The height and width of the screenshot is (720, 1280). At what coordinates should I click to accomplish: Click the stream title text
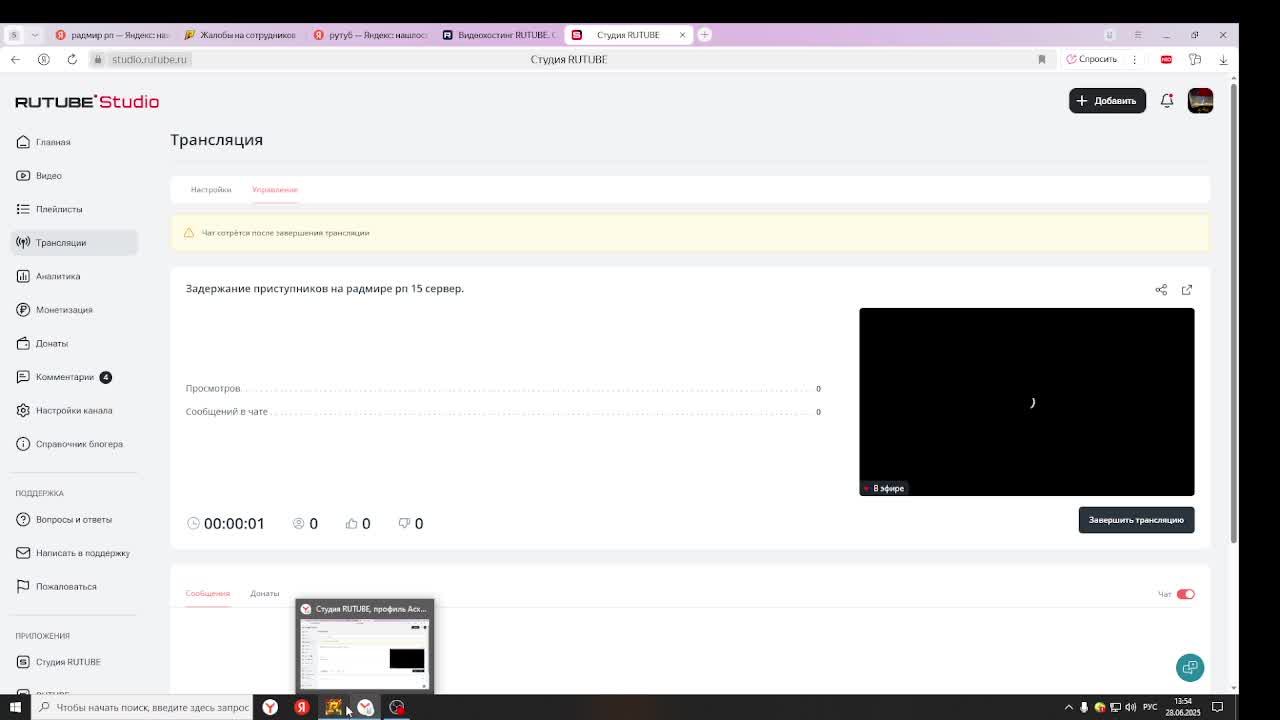pyautogui.click(x=325, y=289)
